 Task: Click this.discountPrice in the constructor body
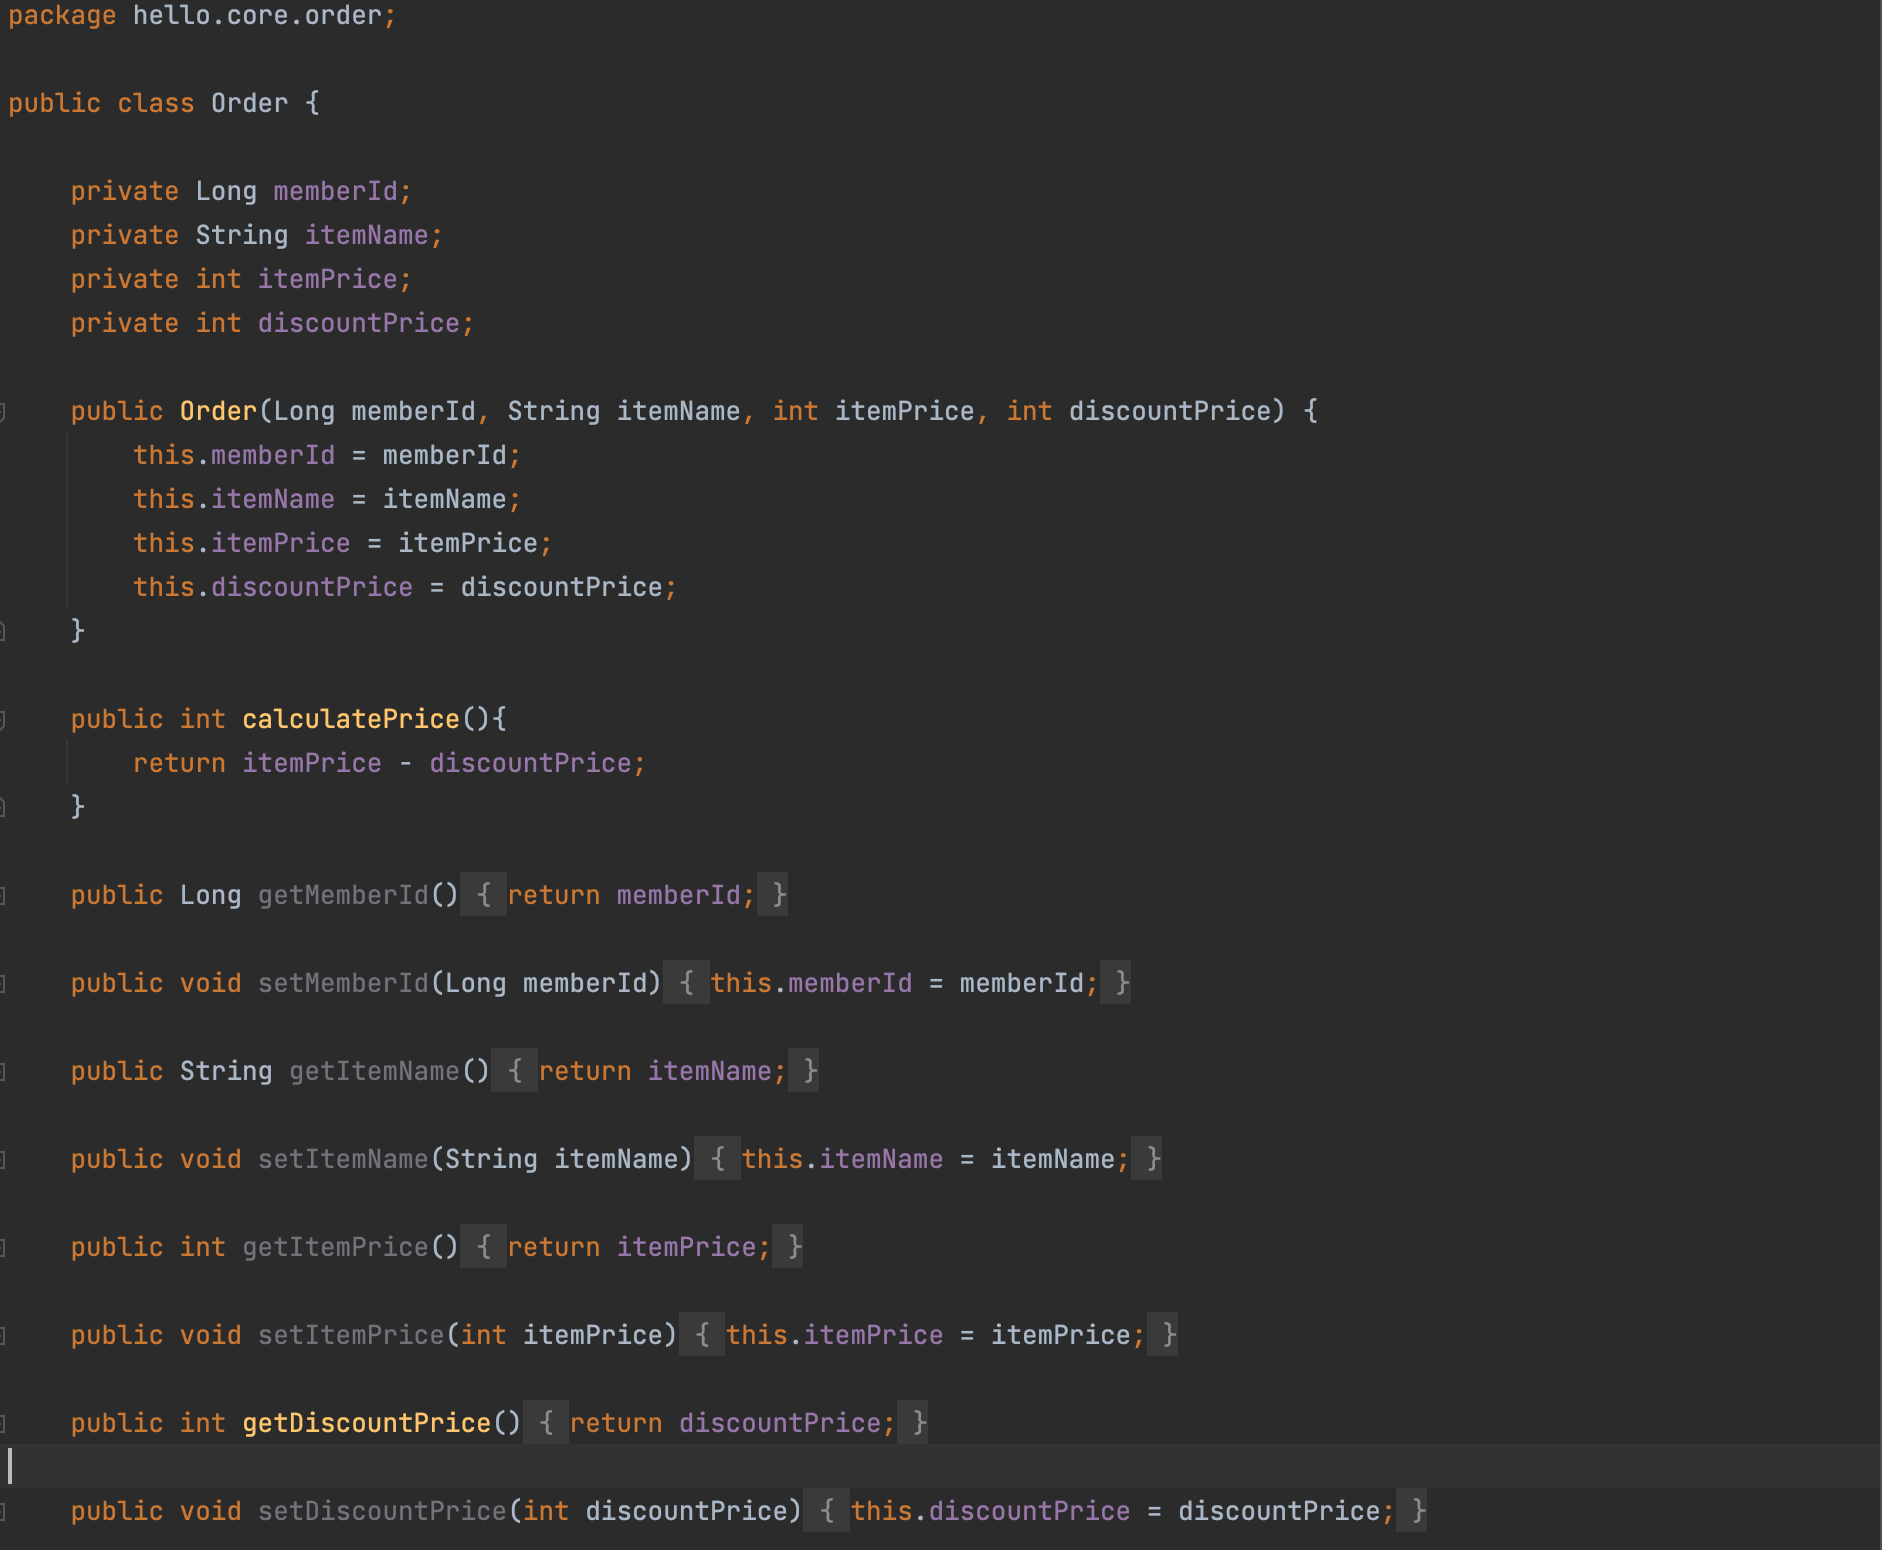click(x=273, y=587)
